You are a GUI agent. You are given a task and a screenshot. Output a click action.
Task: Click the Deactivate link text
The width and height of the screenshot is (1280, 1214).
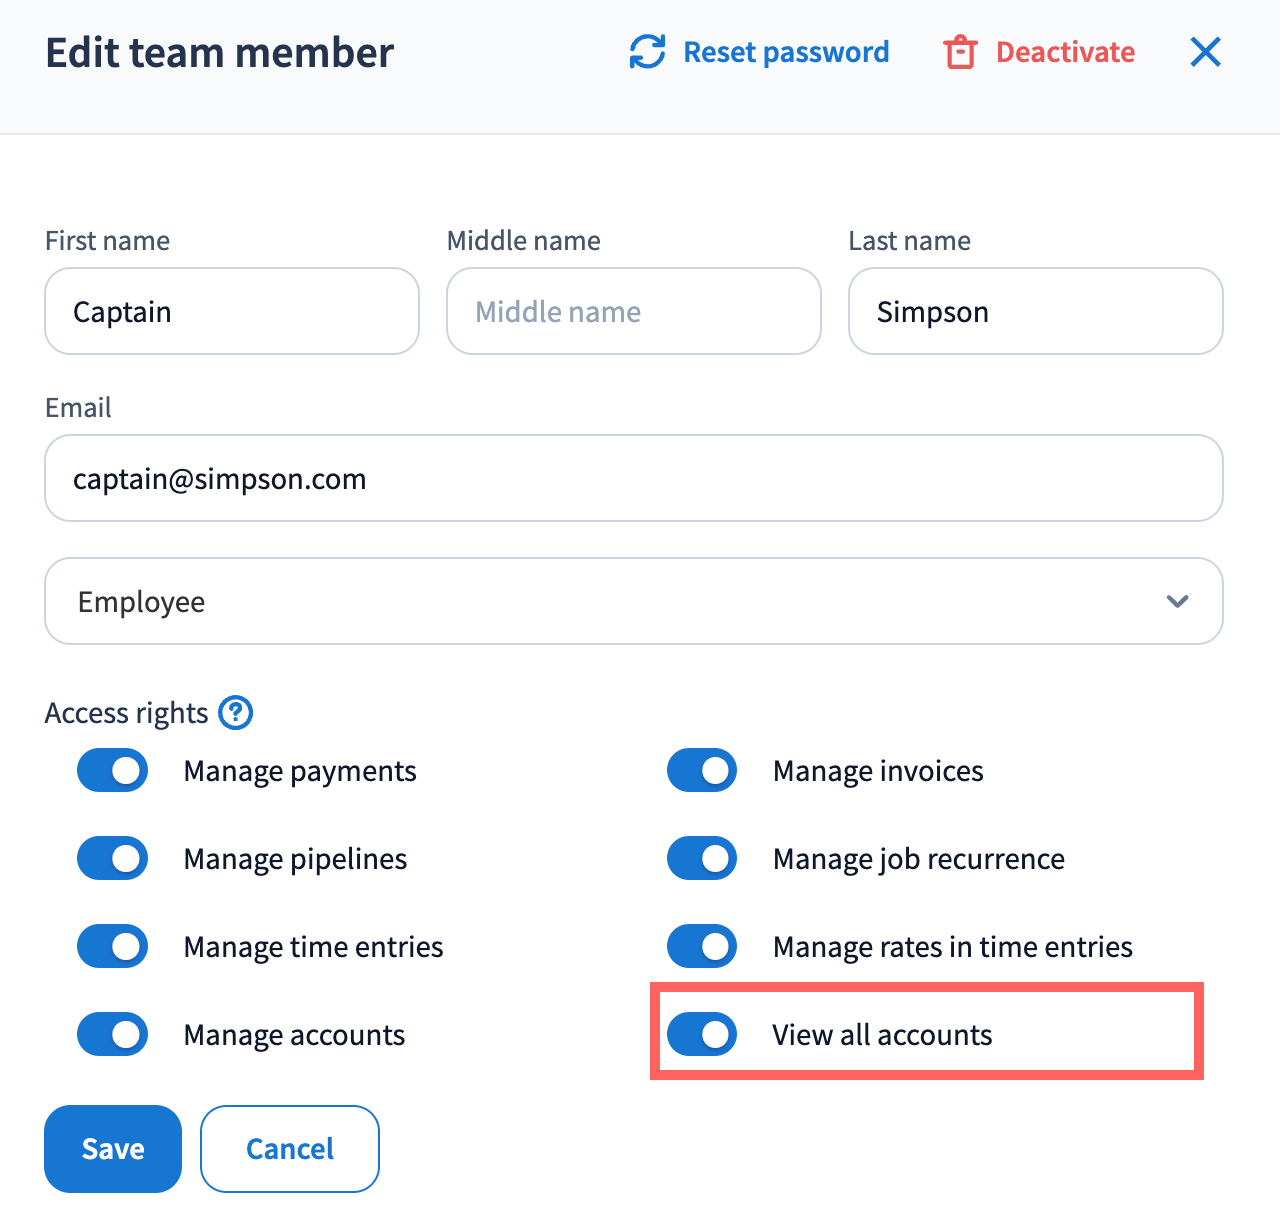point(1065,52)
